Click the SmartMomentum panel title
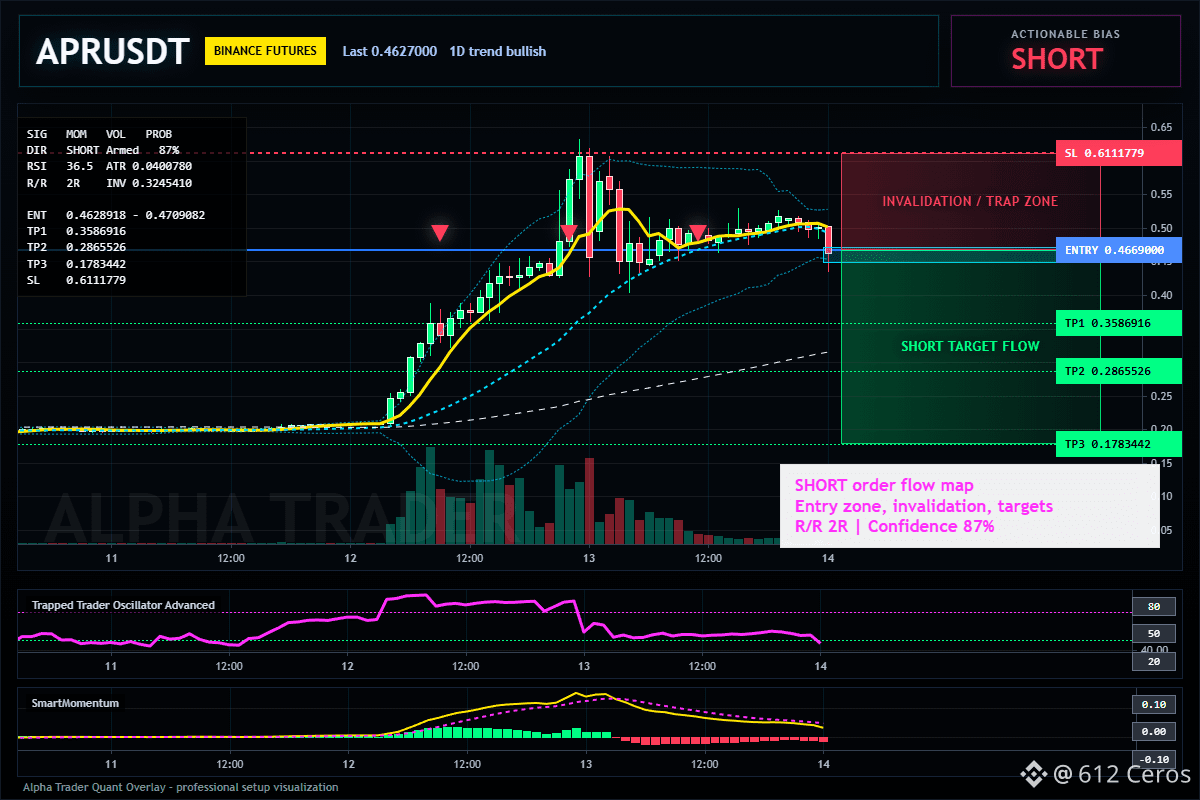Image resolution: width=1200 pixels, height=800 pixels. tap(75, 703)
